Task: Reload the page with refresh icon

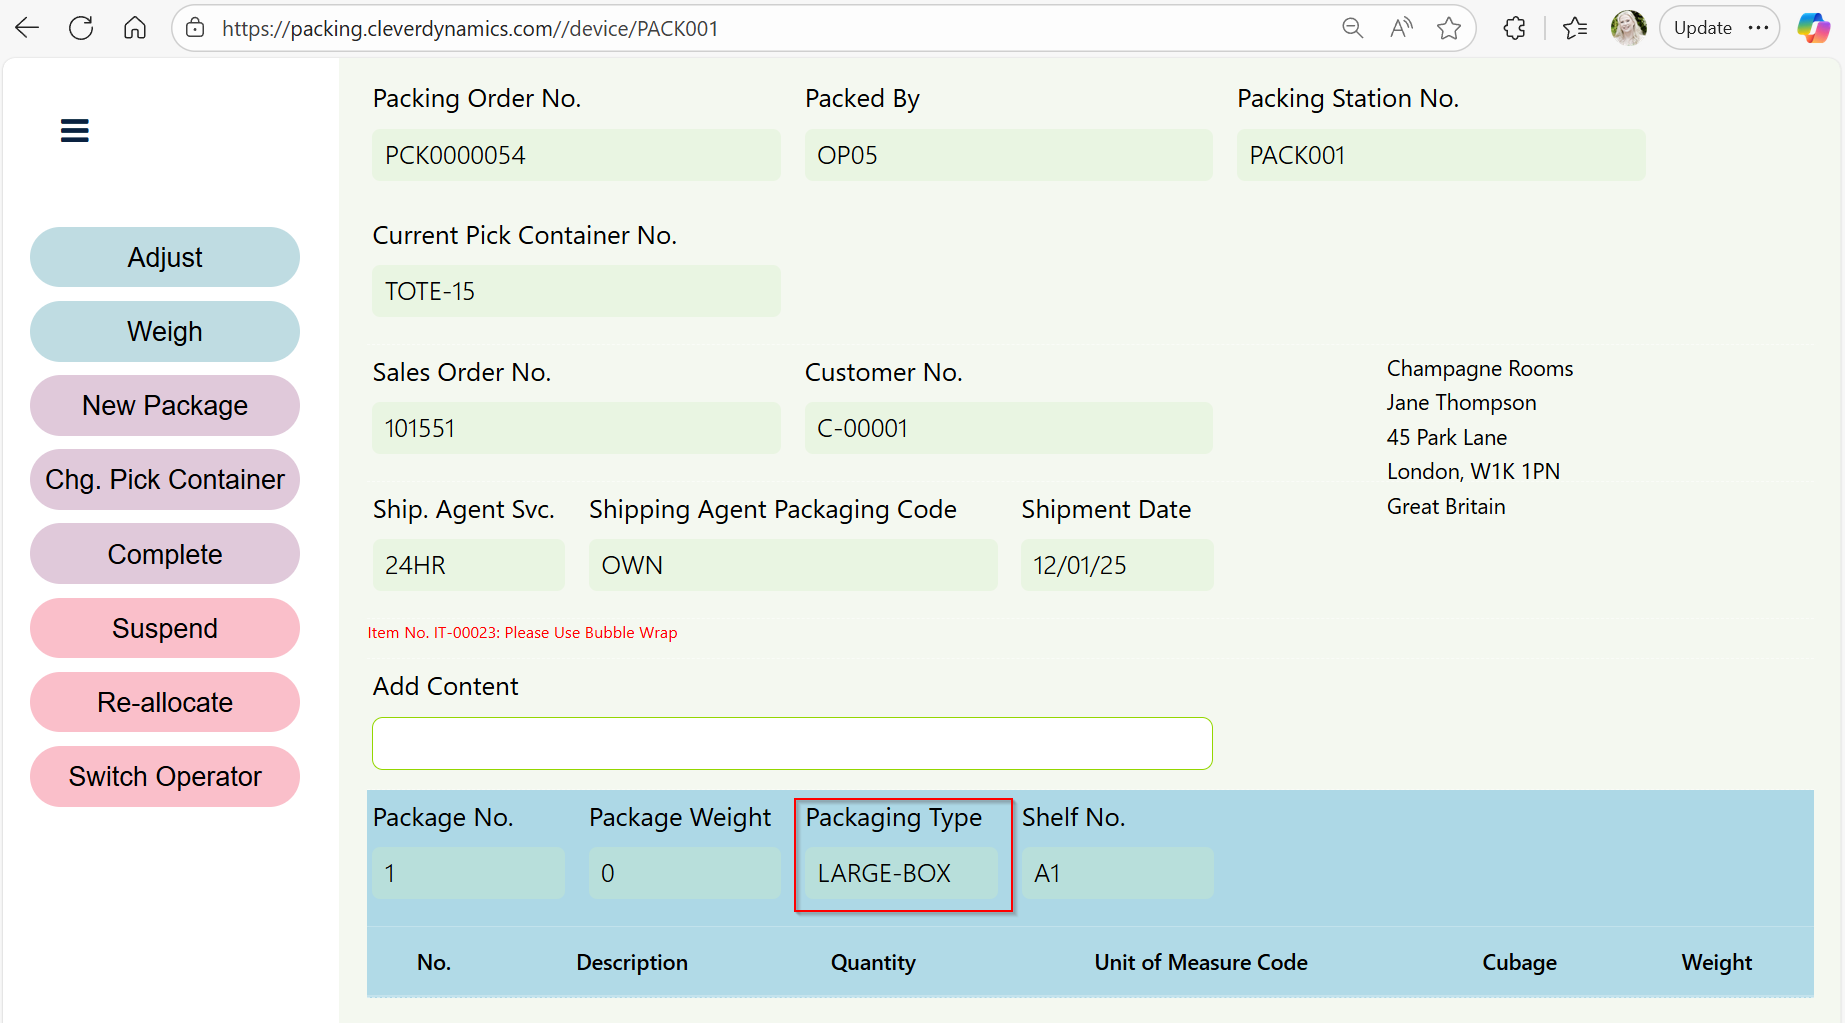Action: click(81, 28)
